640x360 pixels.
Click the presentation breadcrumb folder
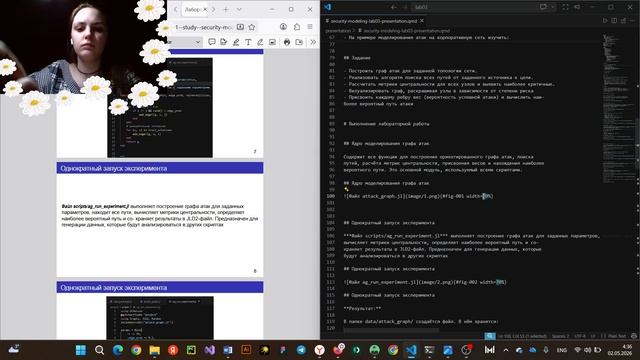[x=338, y=31]
